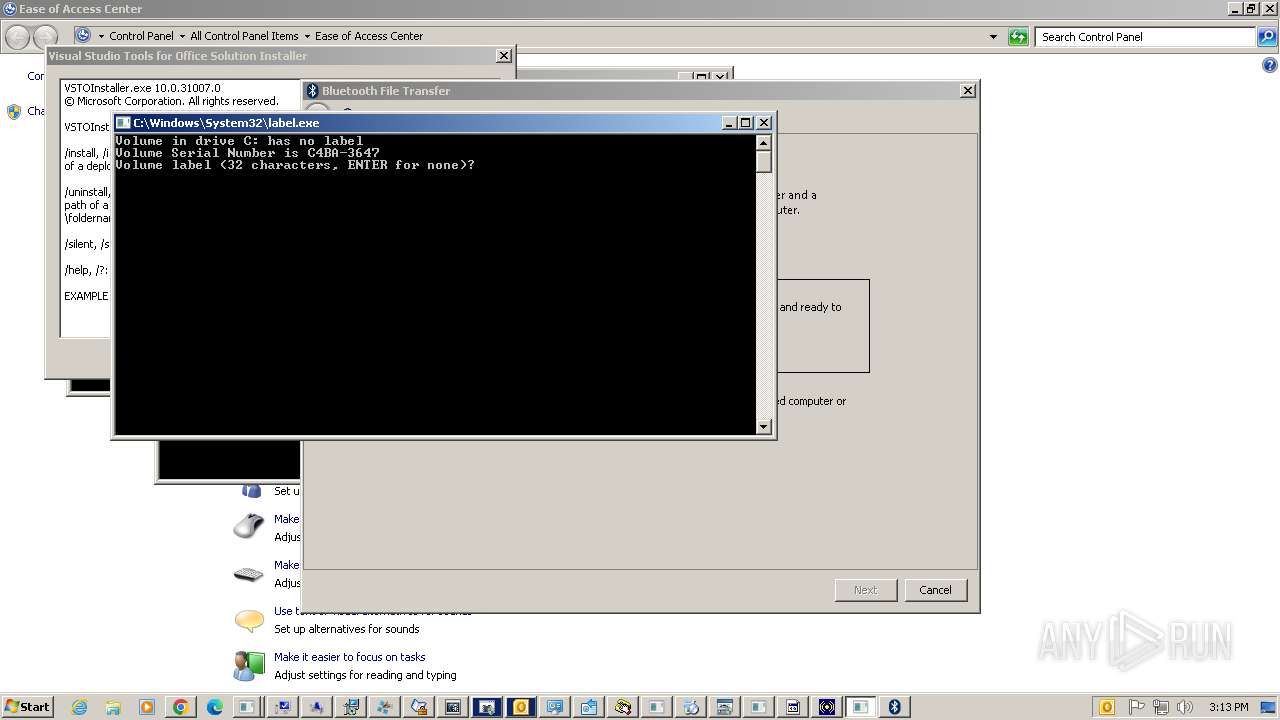1280x720 pixels.
Task: Open 'Make it easier to focus on tasks' link
Action: 350,657
